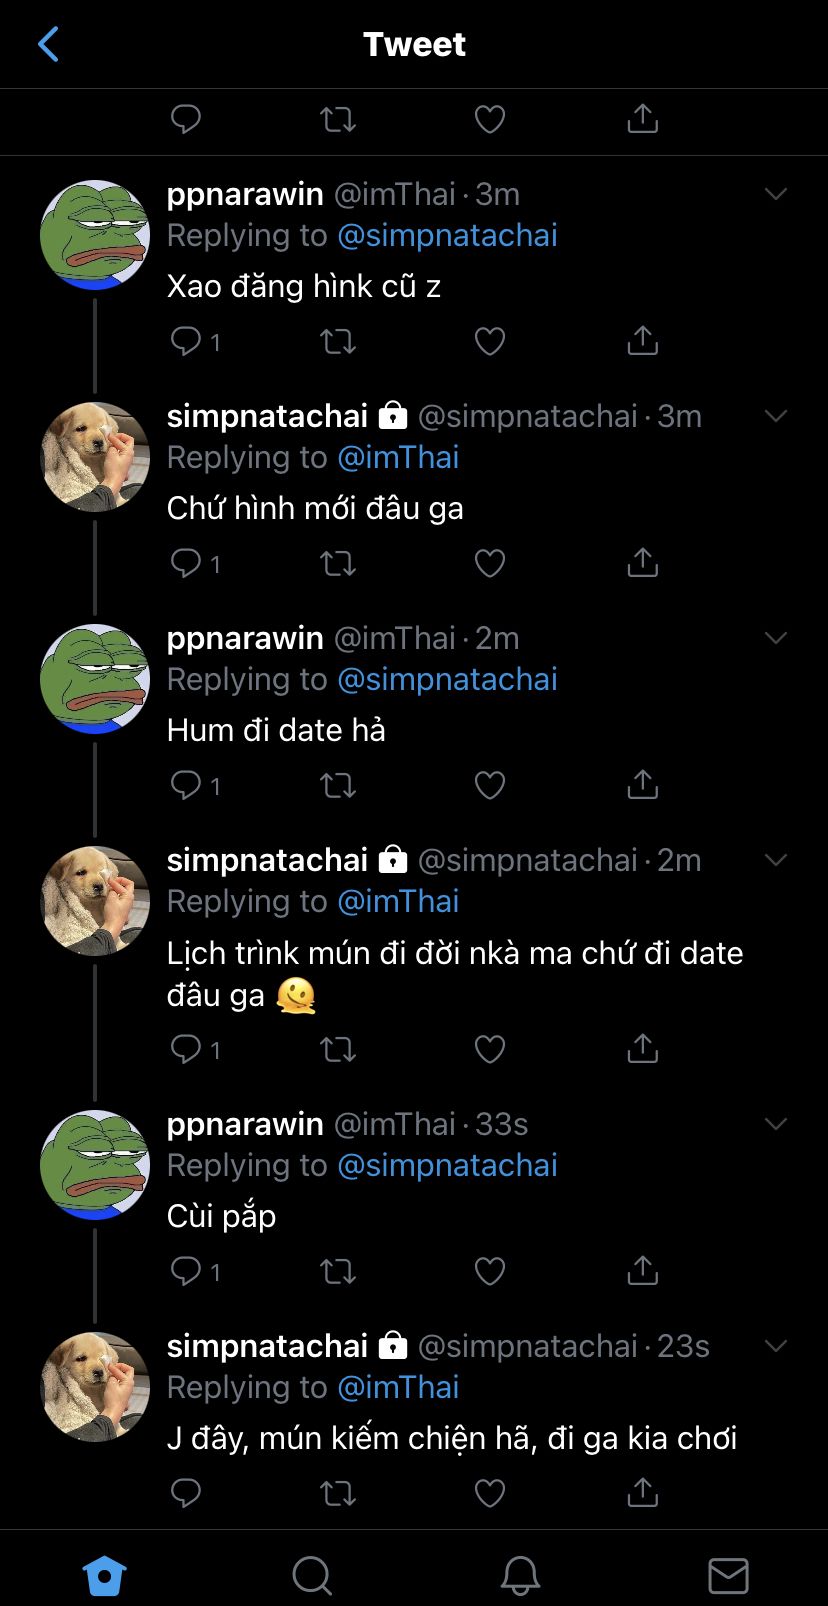The height and width of the screenshot is (1606, 828).
Task: Open the @simpnatachai mention in the first reply
Action: (x=447, y=236)
